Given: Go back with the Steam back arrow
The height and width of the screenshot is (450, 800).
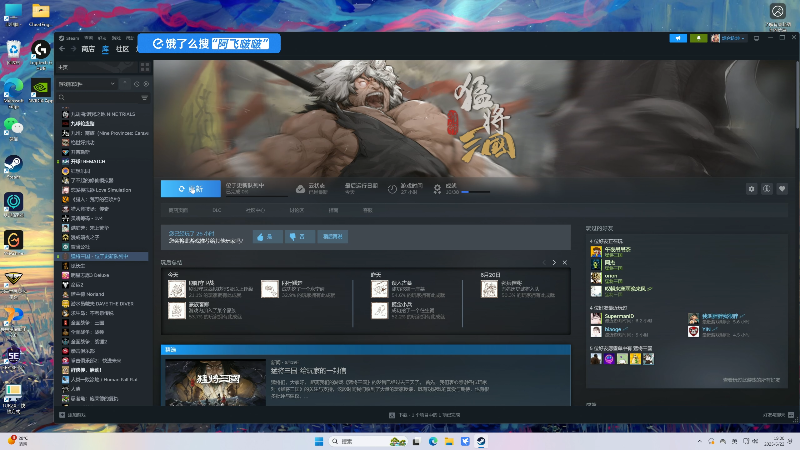Looking at the screenshot, I should (62, 49).
